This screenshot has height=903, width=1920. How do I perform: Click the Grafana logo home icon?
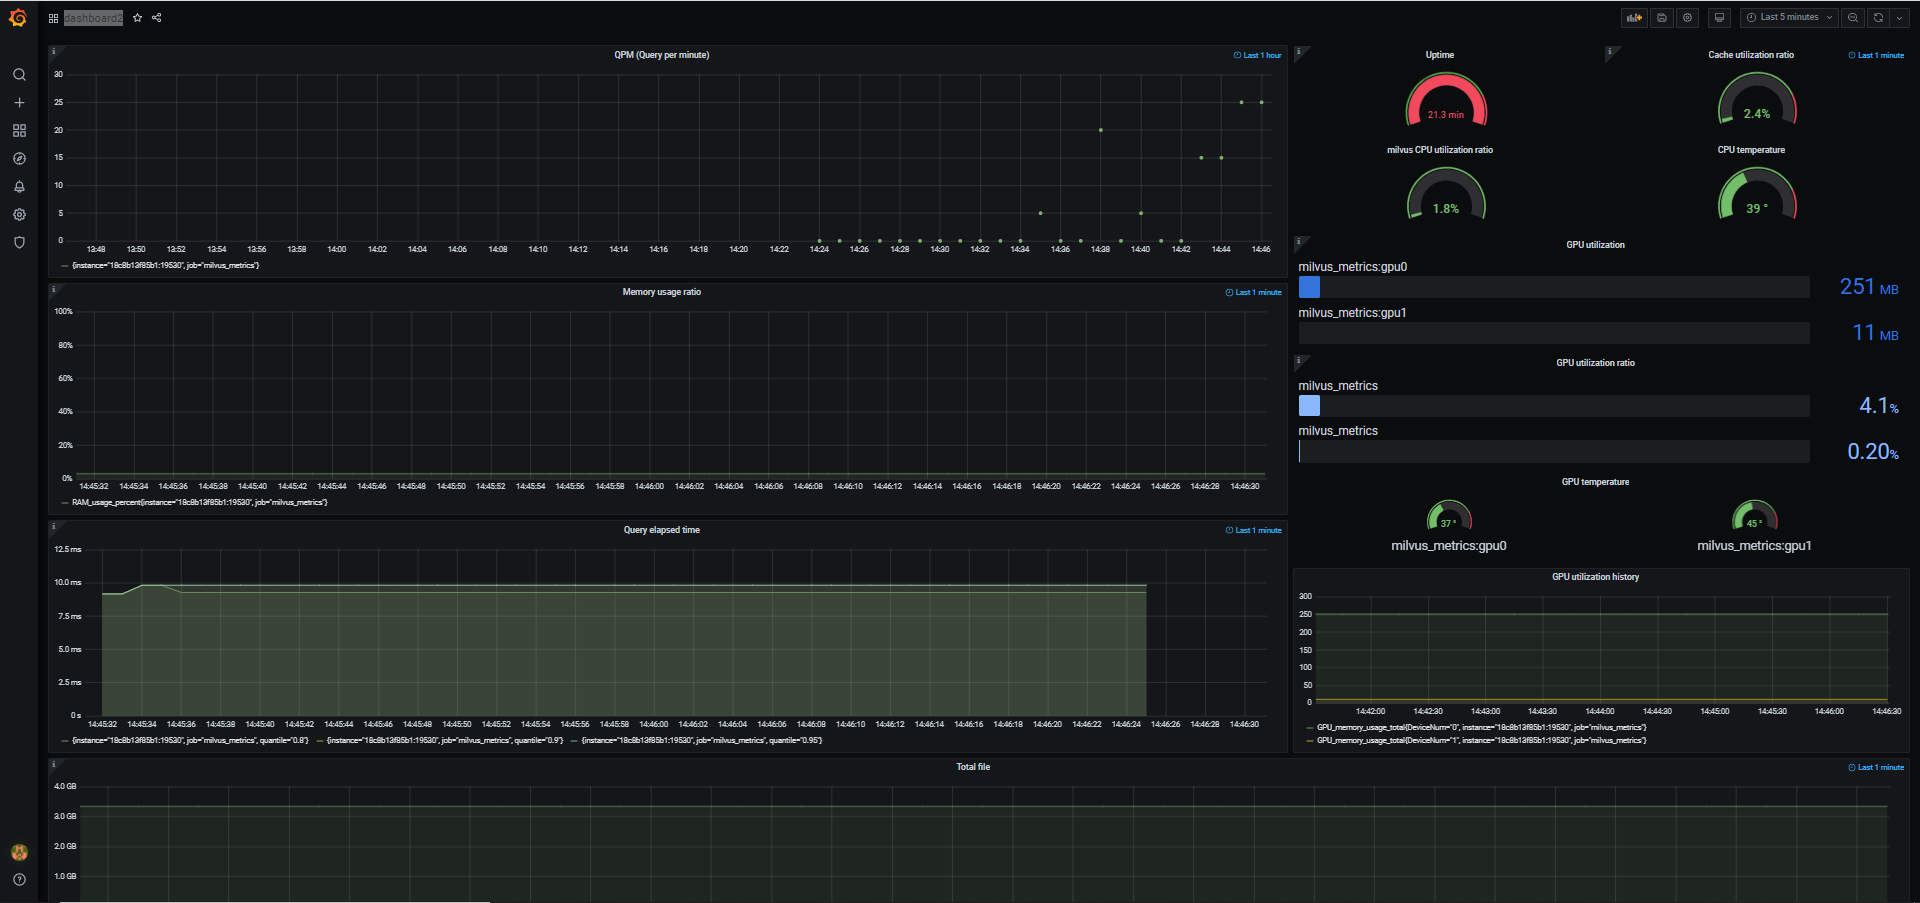(18, 18)
